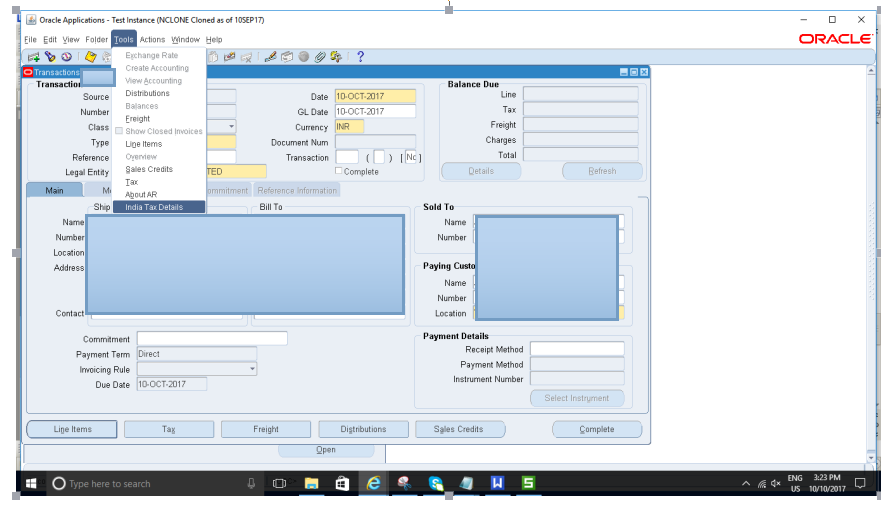The height and width of the screenshot is (512, 881).
Task: Open the Windows Start menu
Action: pos(31,483)
